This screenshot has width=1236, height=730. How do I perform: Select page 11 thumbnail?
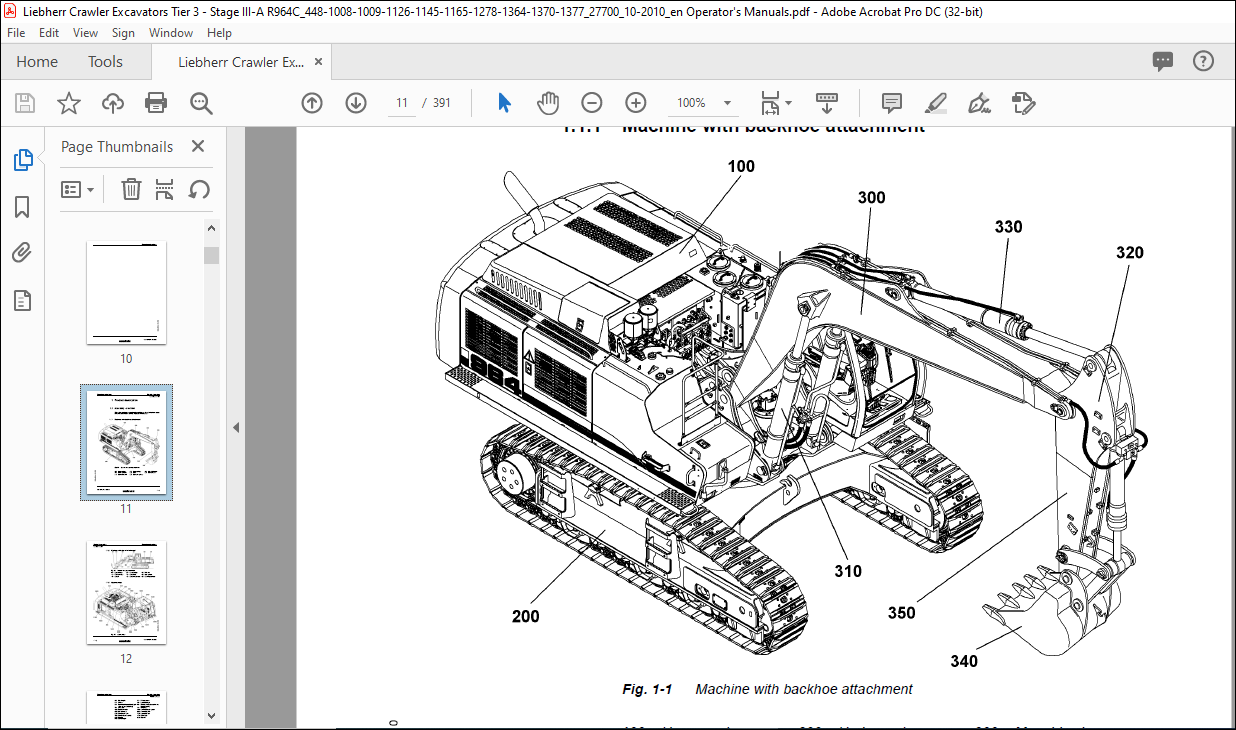tap(126, 443)
